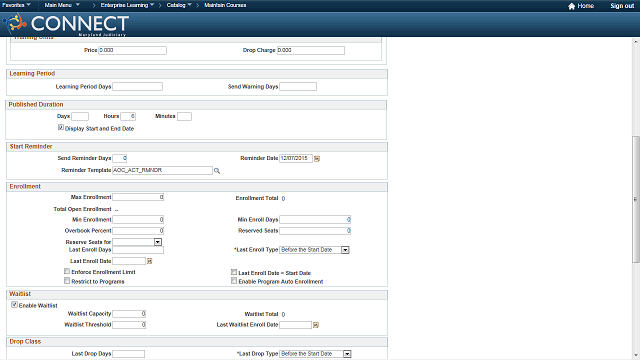Check Last Enroll Date = Start Date
Screen dimensions: 640x360
pos(234,272)
